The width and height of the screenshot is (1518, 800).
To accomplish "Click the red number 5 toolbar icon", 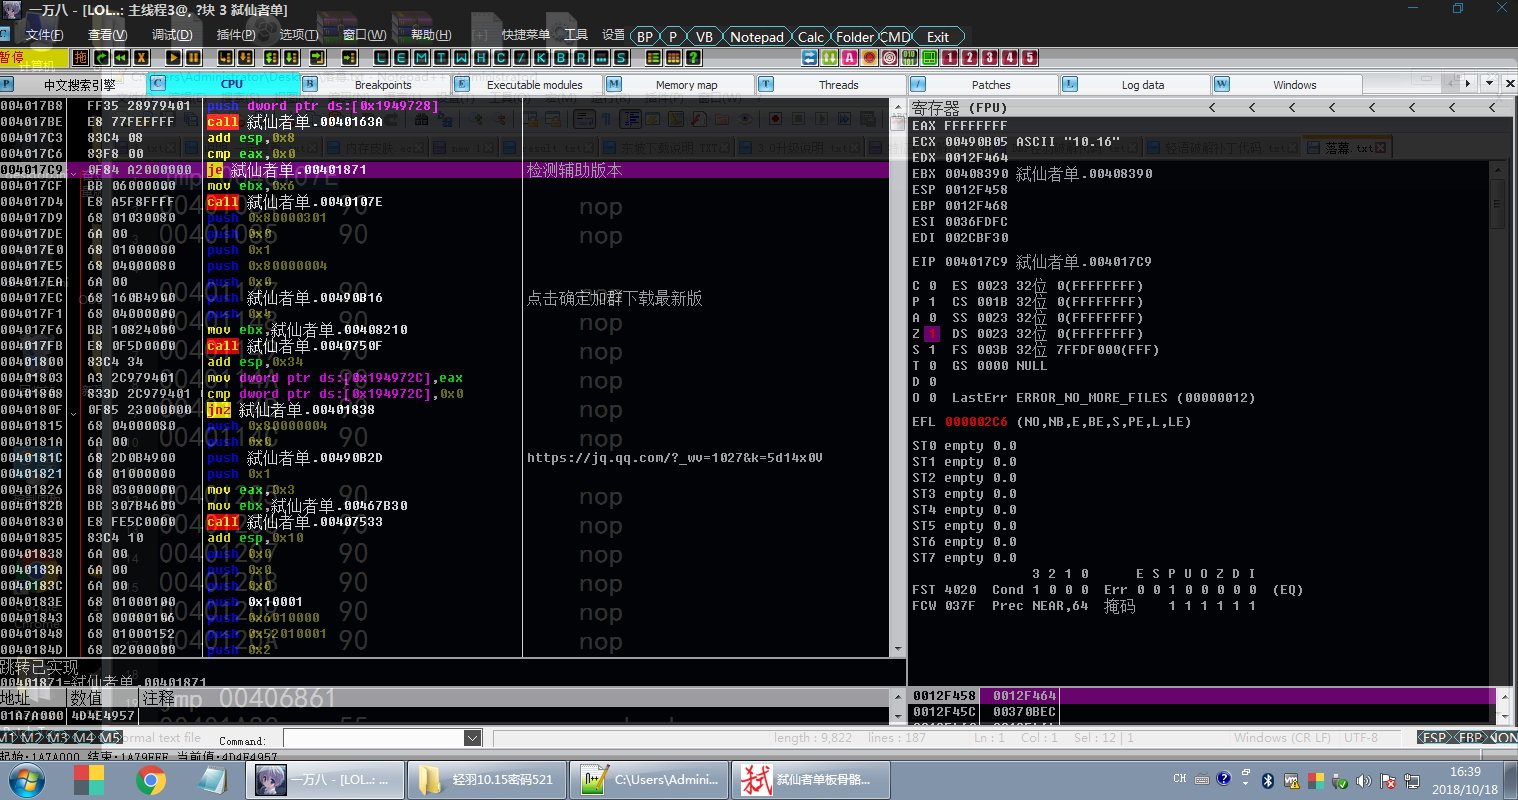I will (1029, 57).
